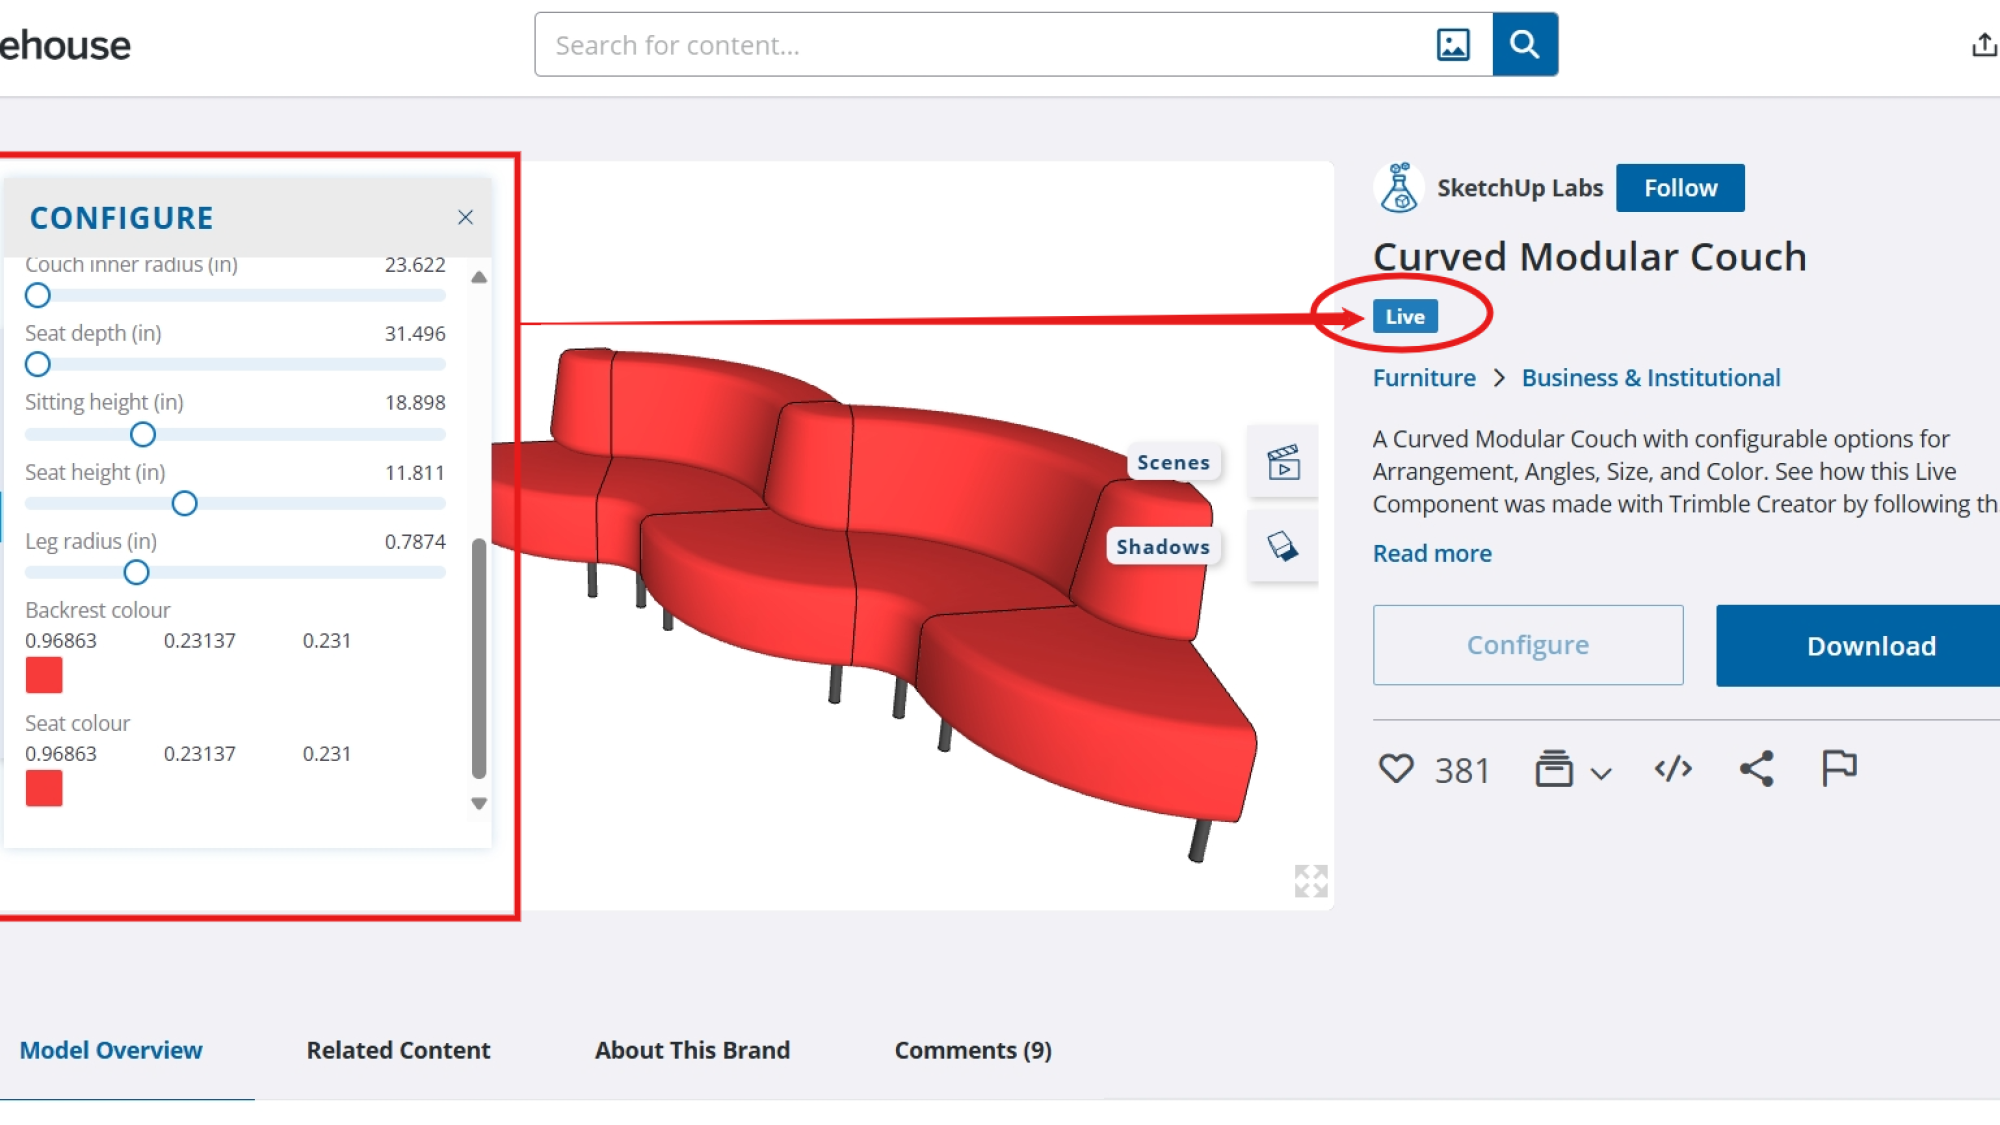The height and width of the screenshot is (1125, 2000).
Task: Click the share icon
Action: (1757, 769)
